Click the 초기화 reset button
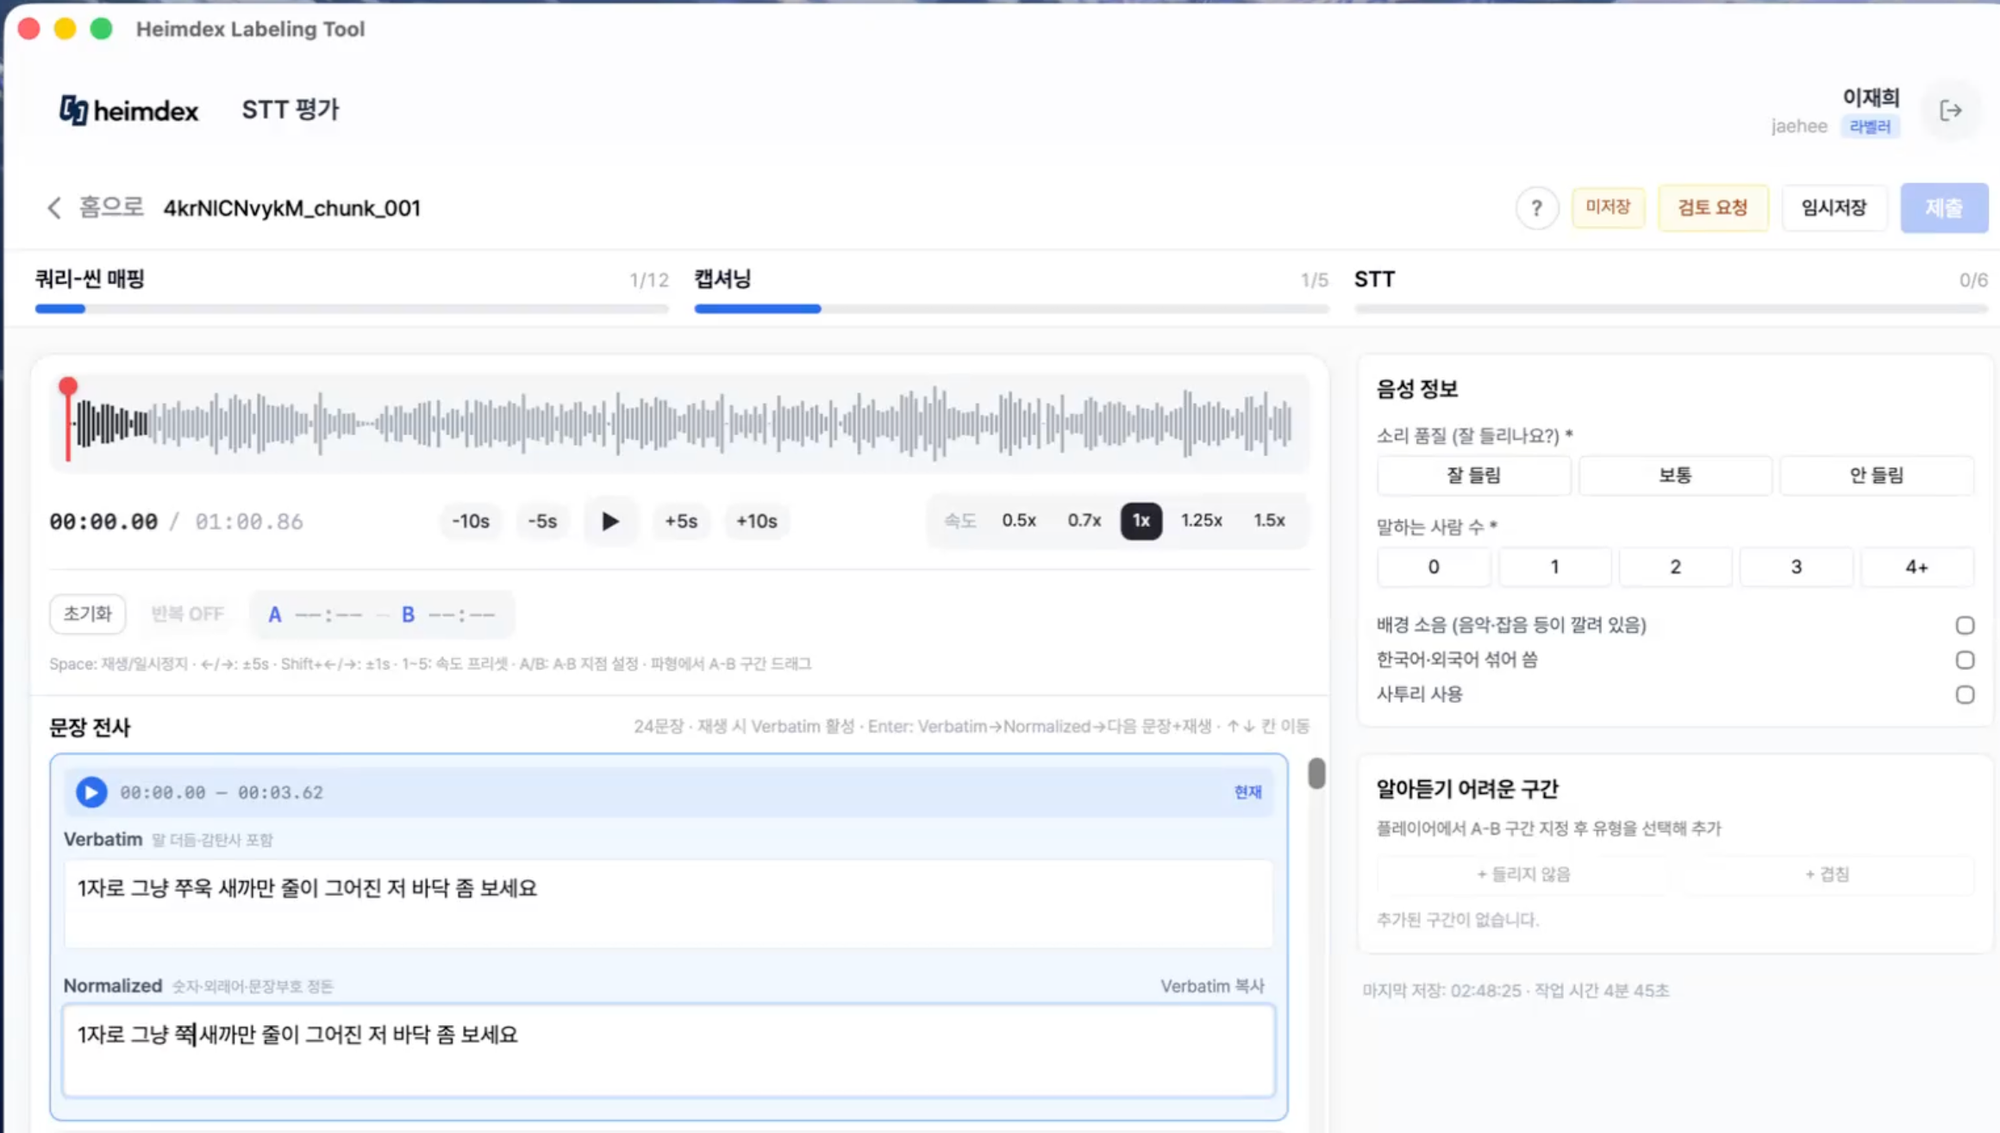This screenshot has width=2000, height=1133. (88, 614)
